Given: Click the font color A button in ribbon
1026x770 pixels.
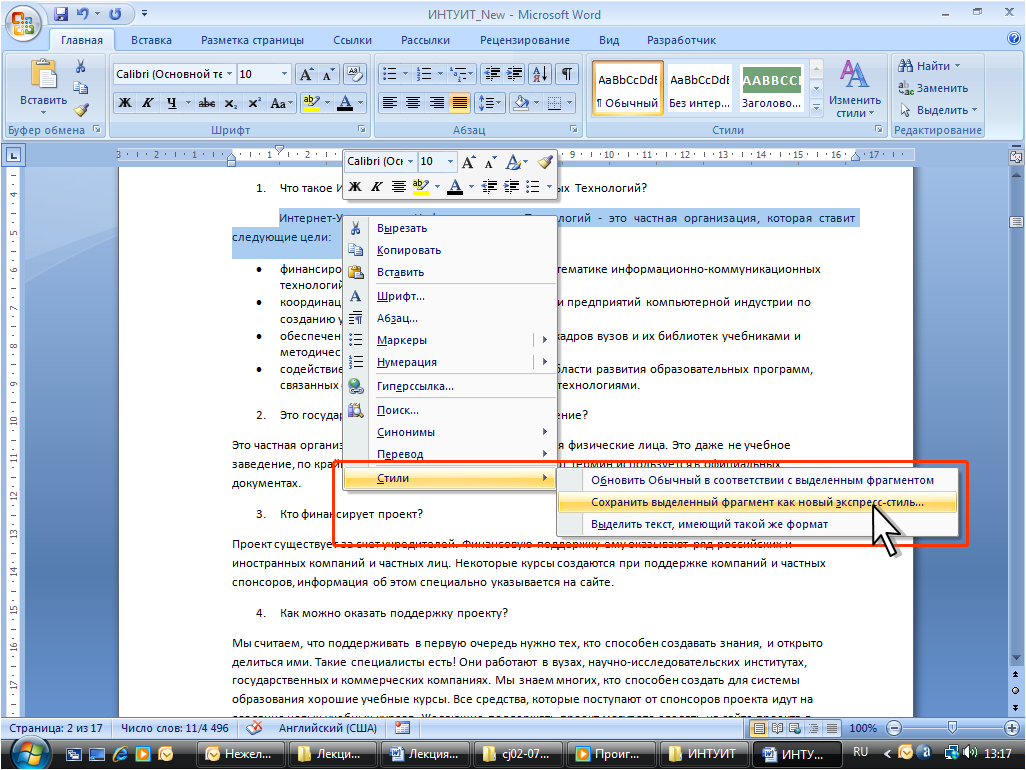Looking at the screenshot, I should click(x=345, y=103).
